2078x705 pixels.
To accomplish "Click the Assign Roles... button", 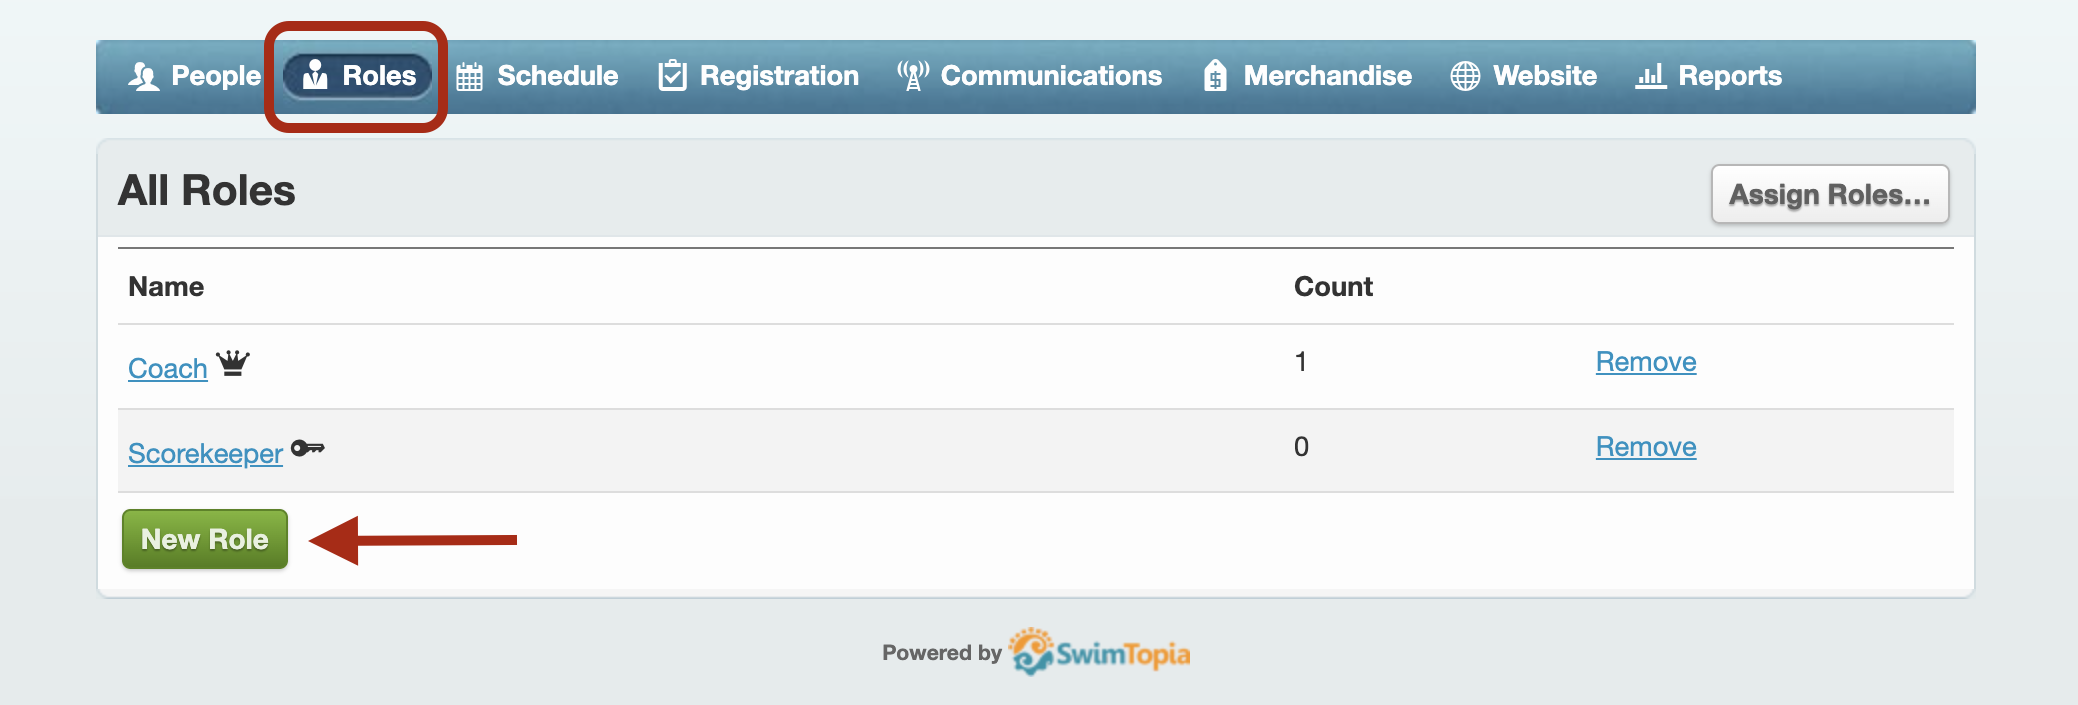I will (1830, 194).
